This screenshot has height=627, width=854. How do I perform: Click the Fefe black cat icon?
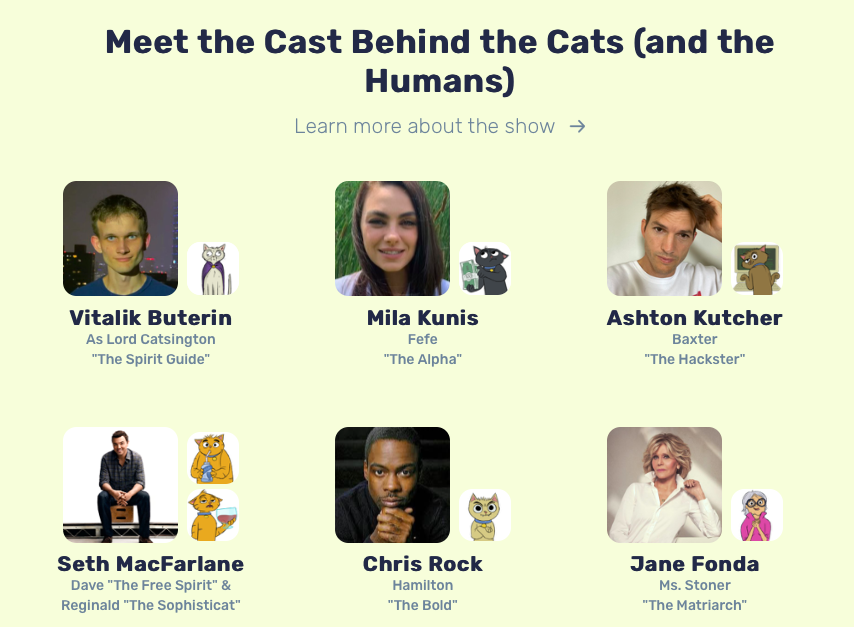pos(485,269)
